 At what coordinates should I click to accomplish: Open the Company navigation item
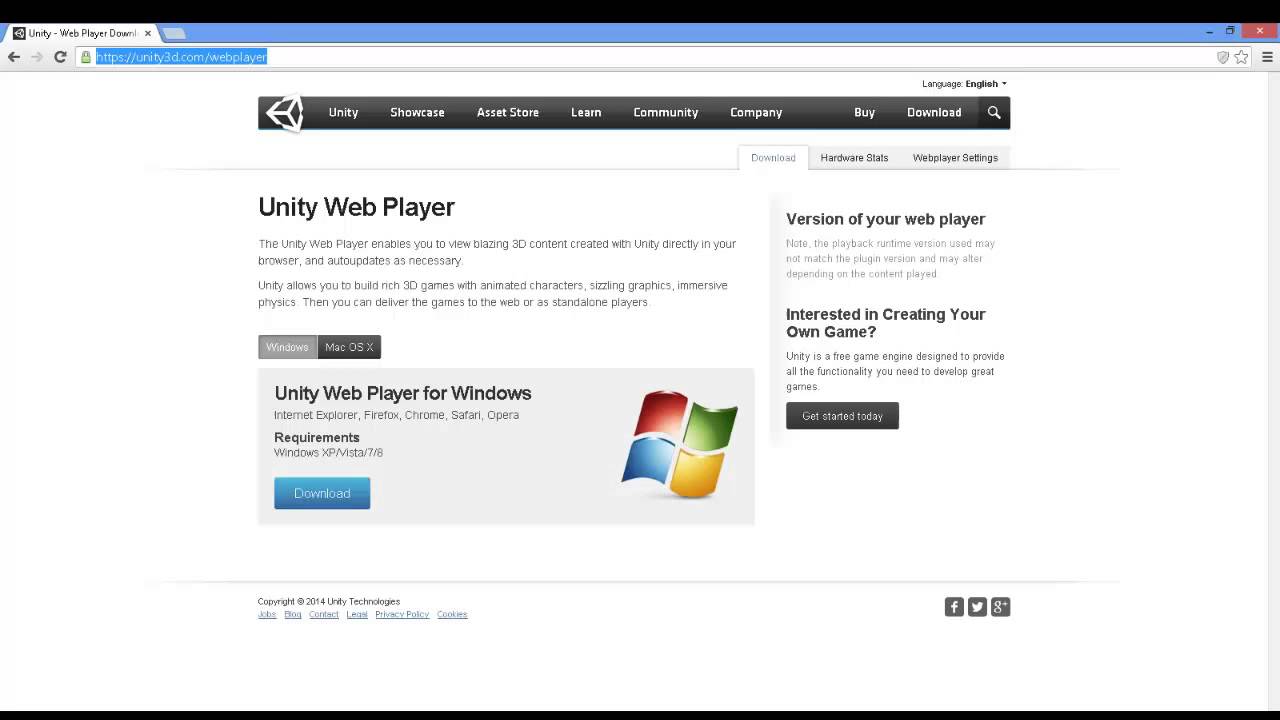tap(756, 112)
